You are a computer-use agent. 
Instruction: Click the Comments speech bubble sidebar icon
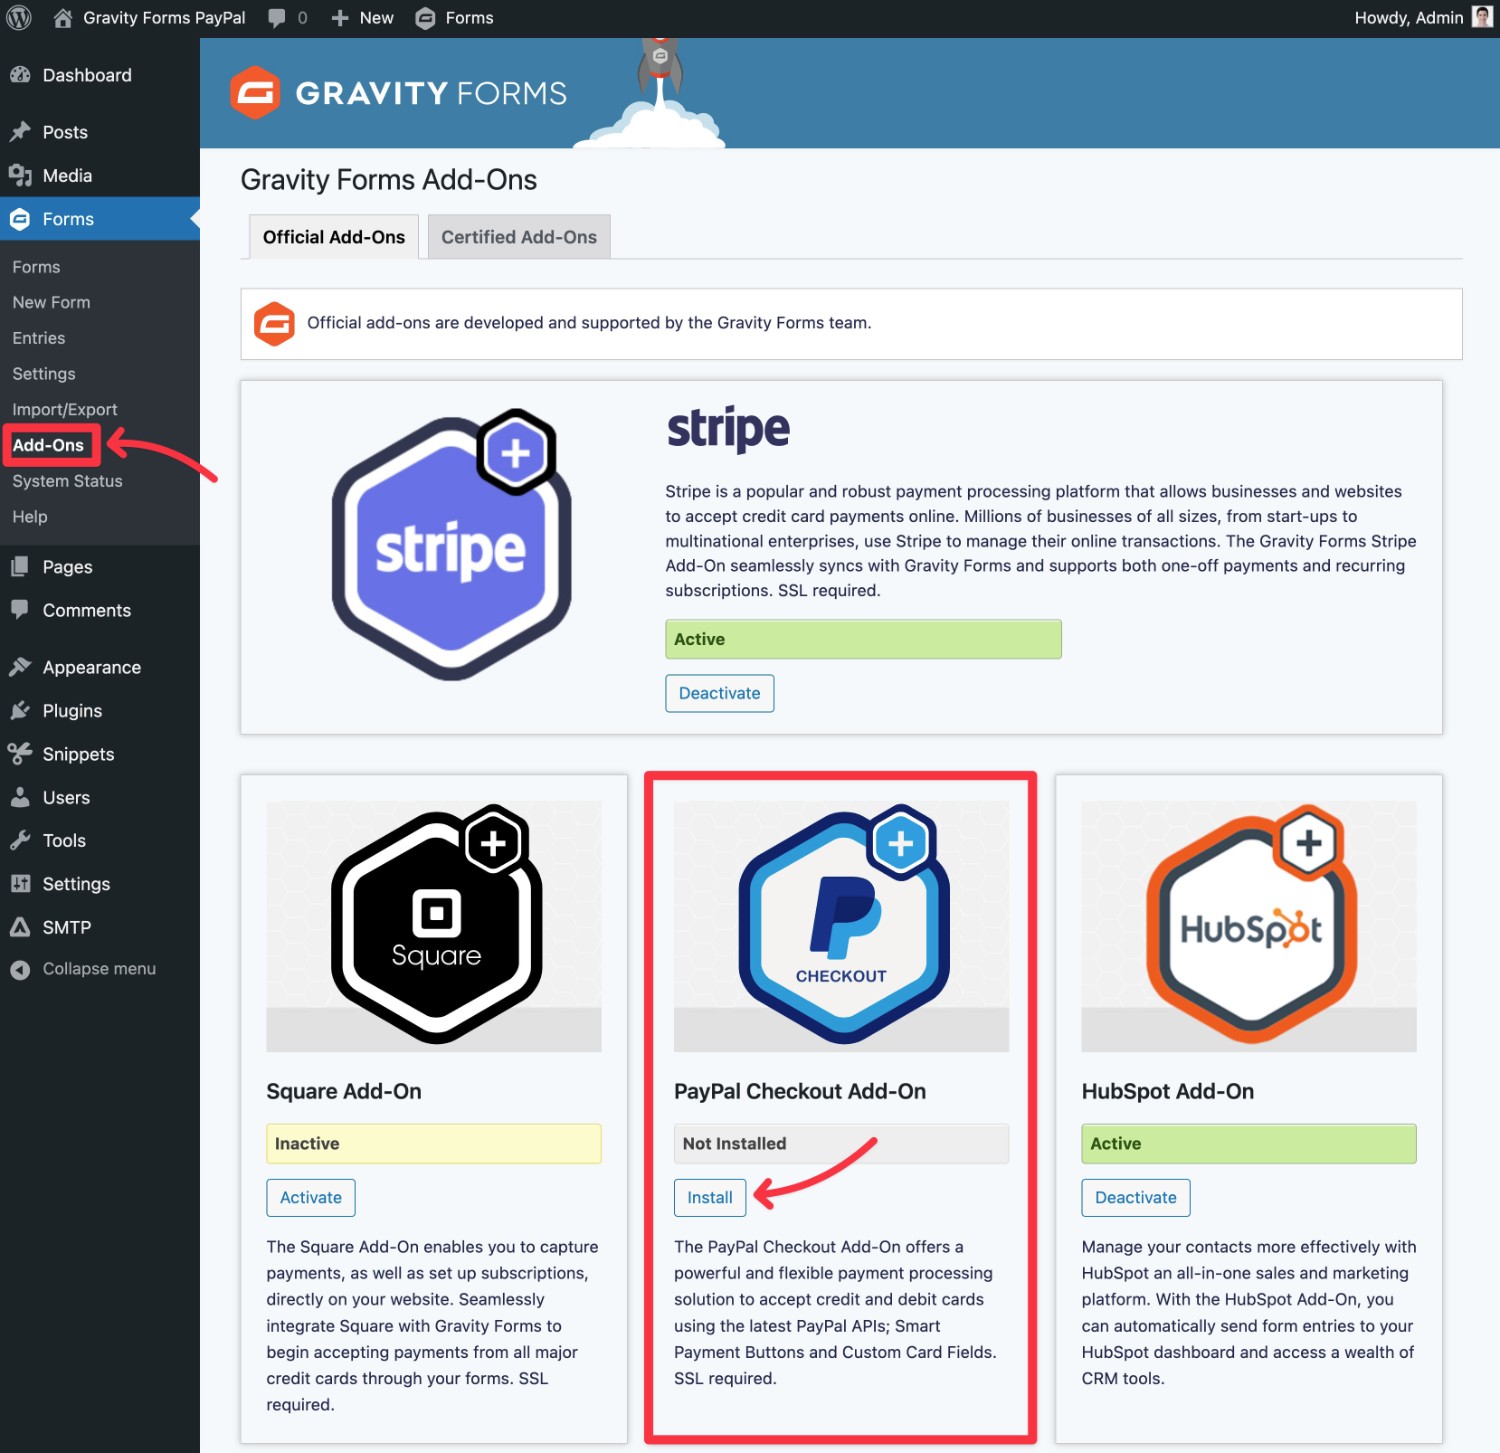[x=20, y=609]
